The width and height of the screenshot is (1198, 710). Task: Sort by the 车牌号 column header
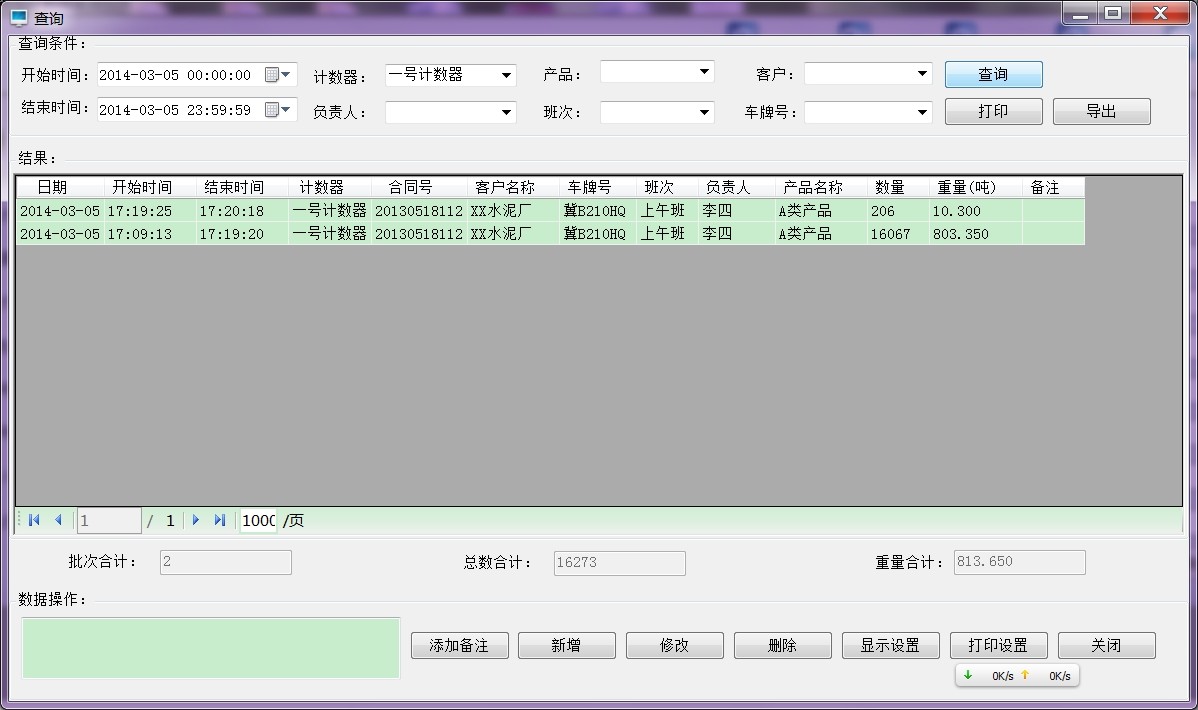click(x=598, y=187)
